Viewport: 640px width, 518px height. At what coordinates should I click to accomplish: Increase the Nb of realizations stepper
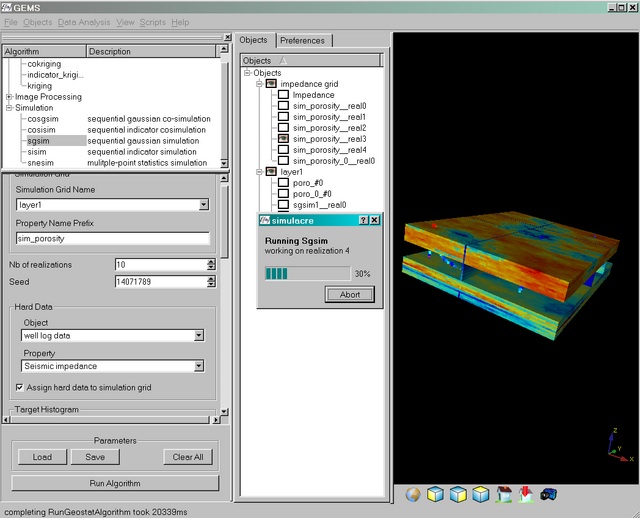(x=211, y=261)
